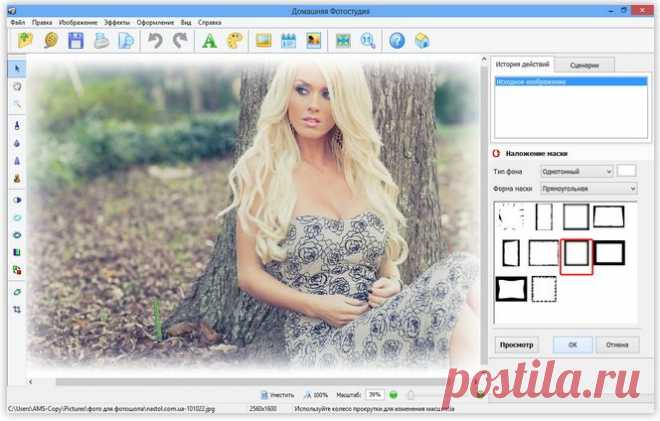Screen dimensions: 660x421
Task: Redo the undone action
Action: [x=180, y=41]
